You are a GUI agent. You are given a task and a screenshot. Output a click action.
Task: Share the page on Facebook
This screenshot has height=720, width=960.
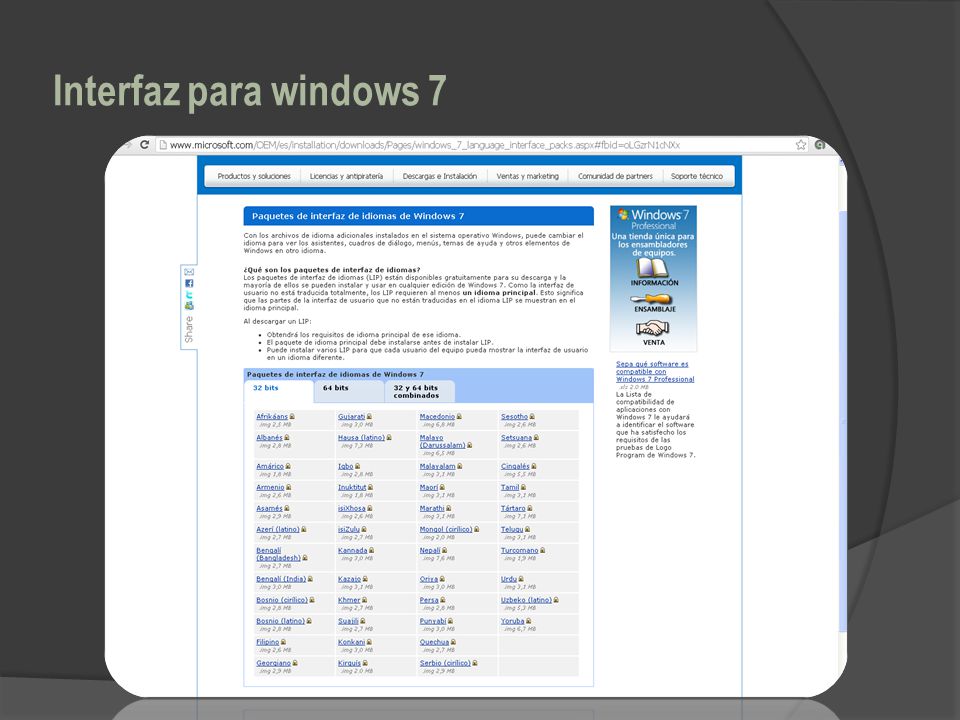pyautogui.click(x=189, y=283)
